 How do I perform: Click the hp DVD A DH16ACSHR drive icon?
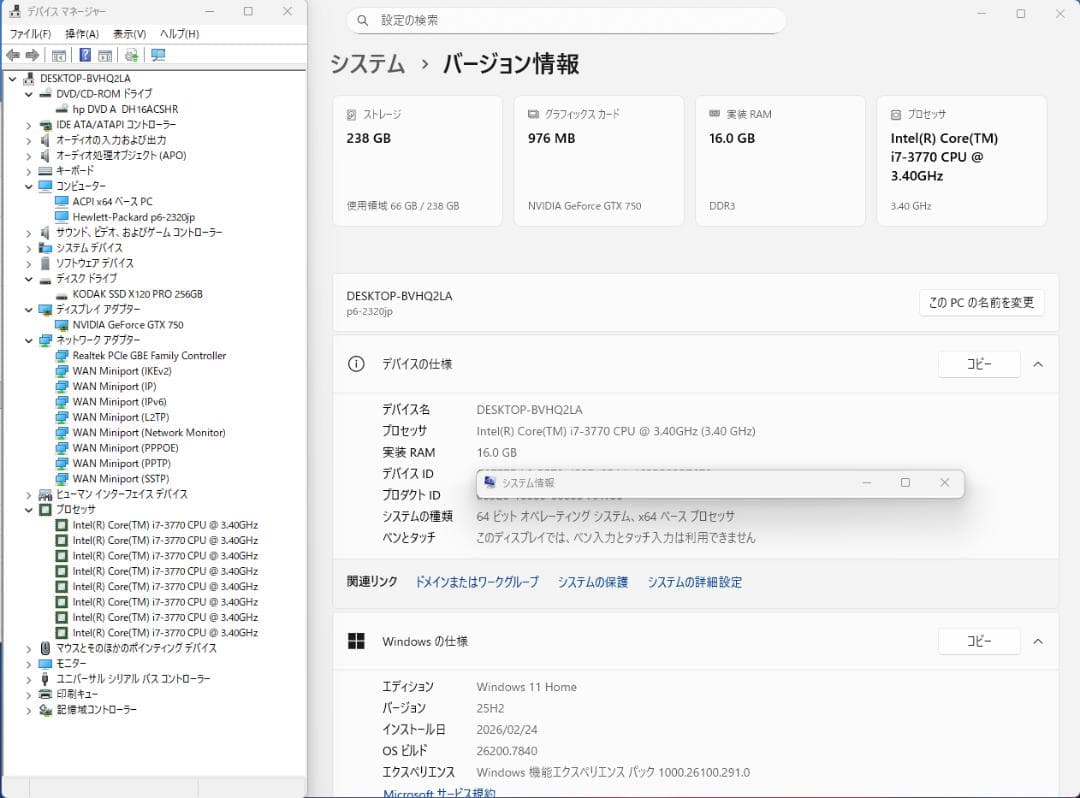click(61, 109)
